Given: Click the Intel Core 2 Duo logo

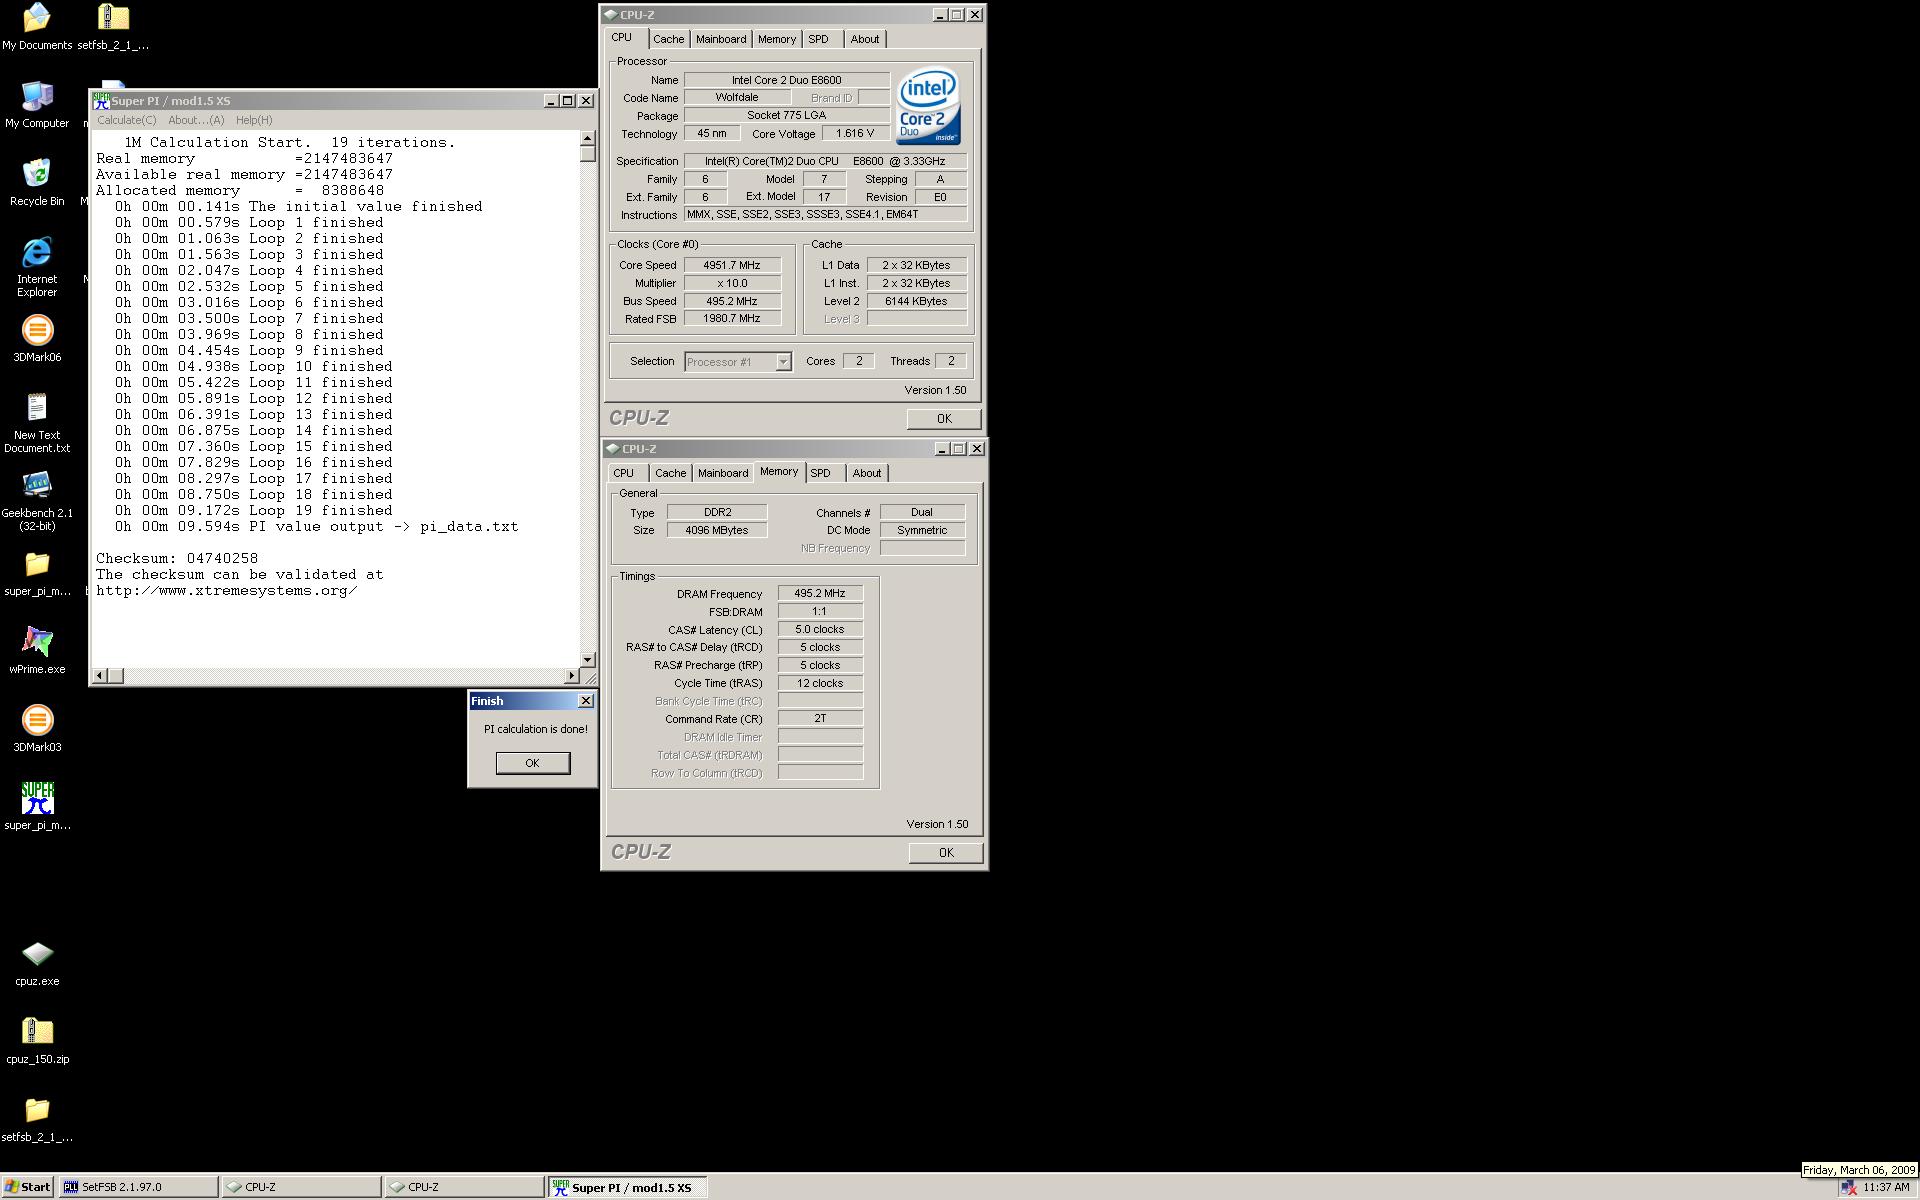Looking at the screenshot, I should coord(928,106).
